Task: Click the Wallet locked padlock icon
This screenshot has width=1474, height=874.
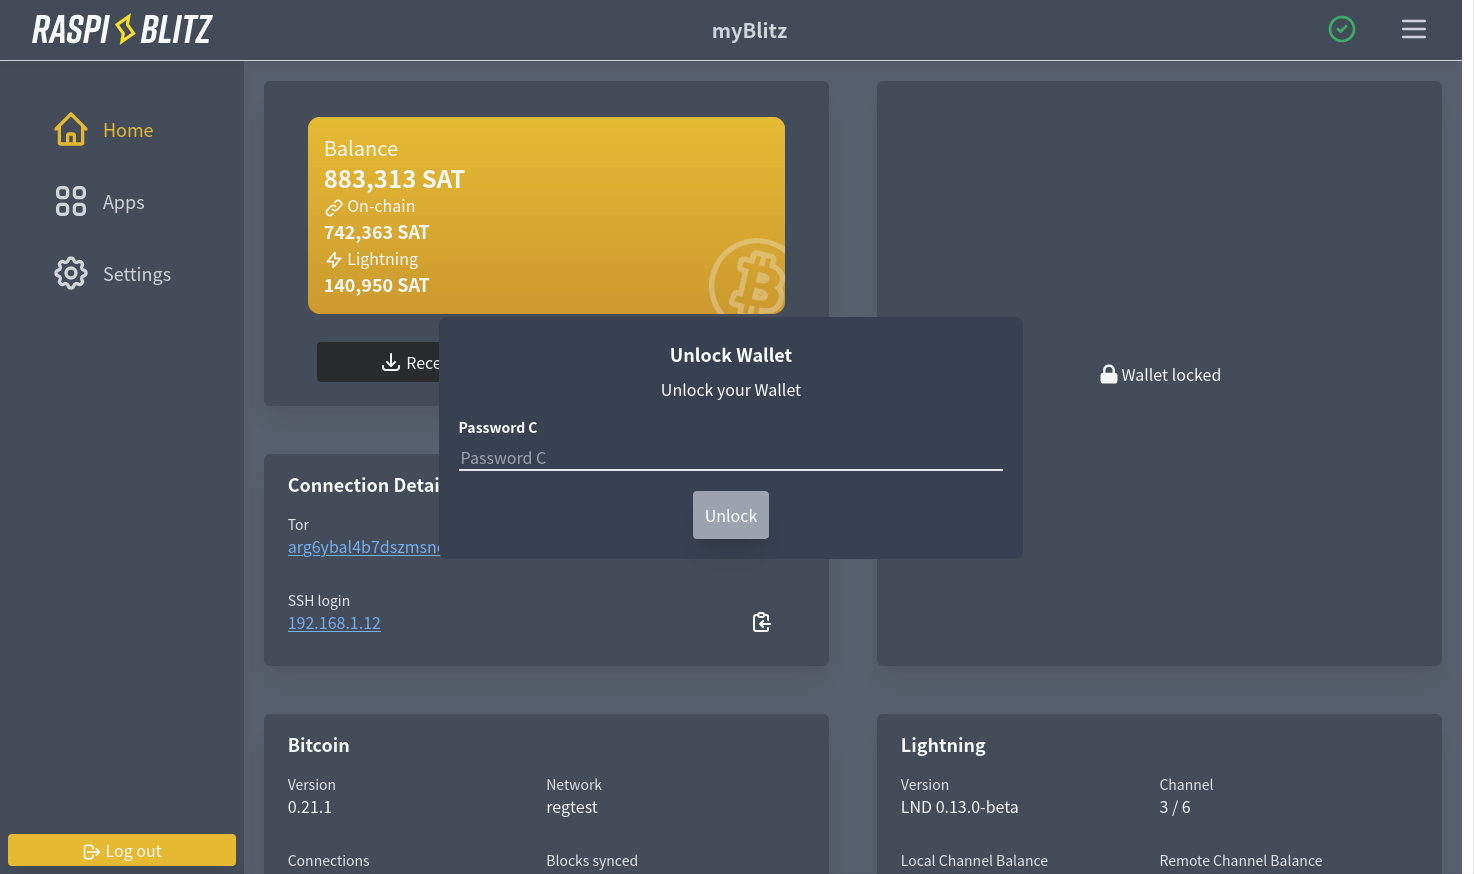Action: point(1108,374)
